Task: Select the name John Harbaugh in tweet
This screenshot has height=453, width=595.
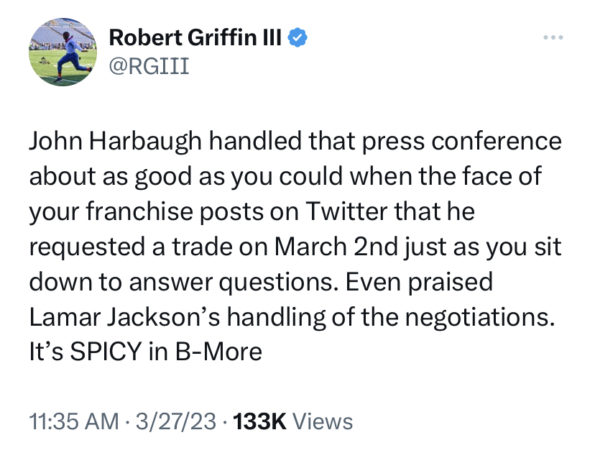Action: (x=115, y=142)
